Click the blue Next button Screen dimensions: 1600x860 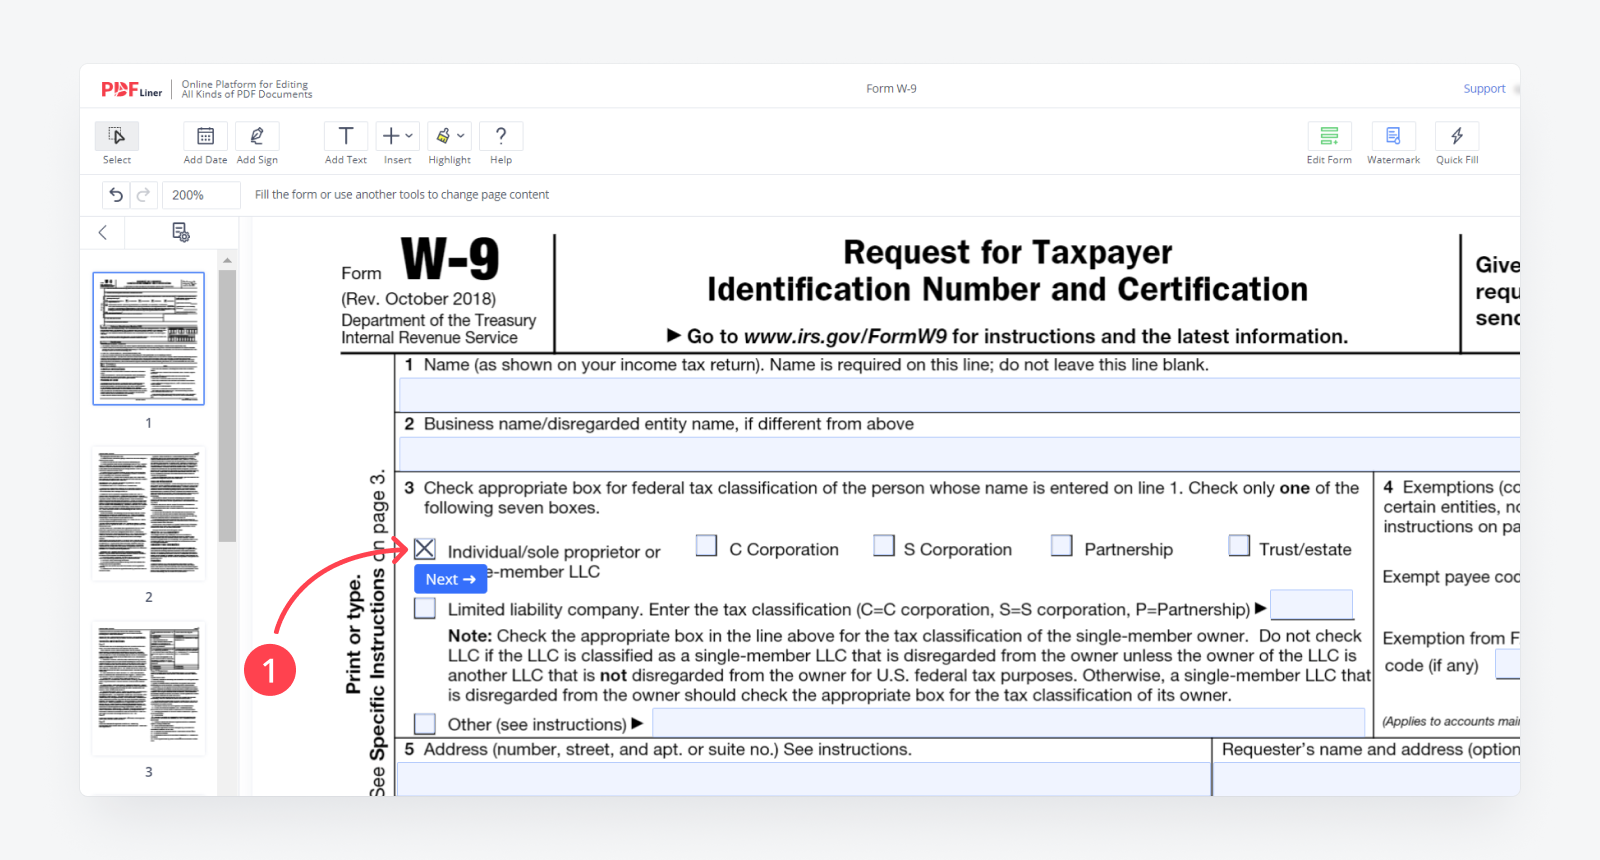click(451, 579)
